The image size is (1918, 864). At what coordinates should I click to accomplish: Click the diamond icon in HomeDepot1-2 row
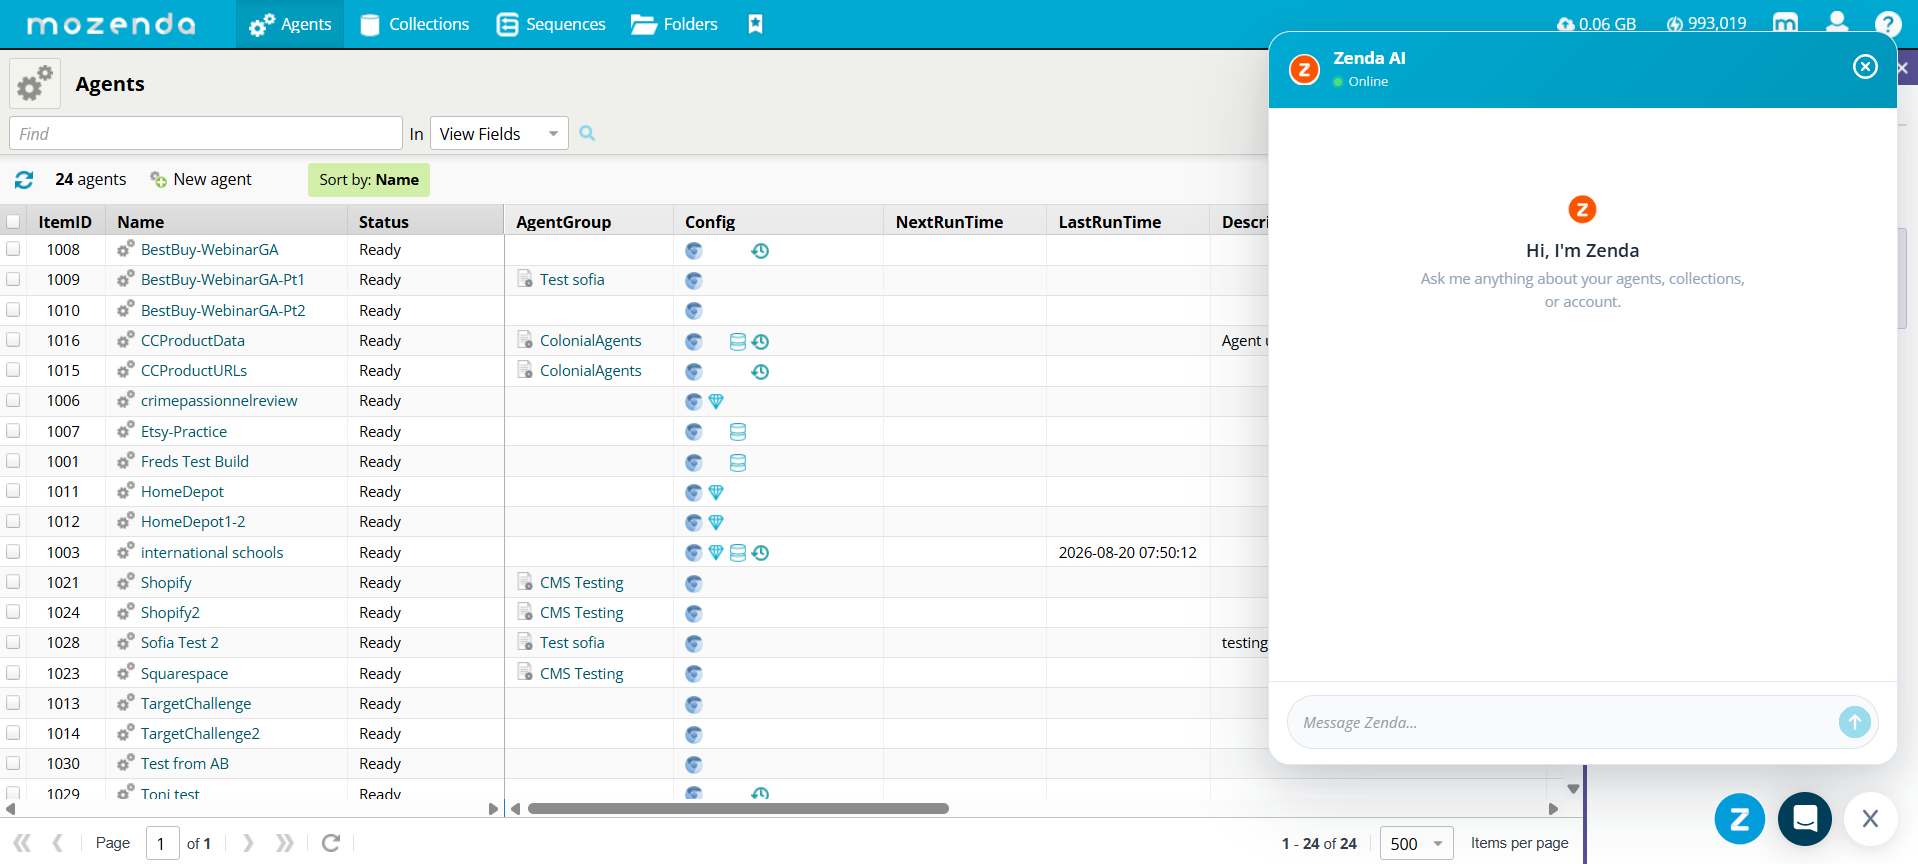point(716,523)
